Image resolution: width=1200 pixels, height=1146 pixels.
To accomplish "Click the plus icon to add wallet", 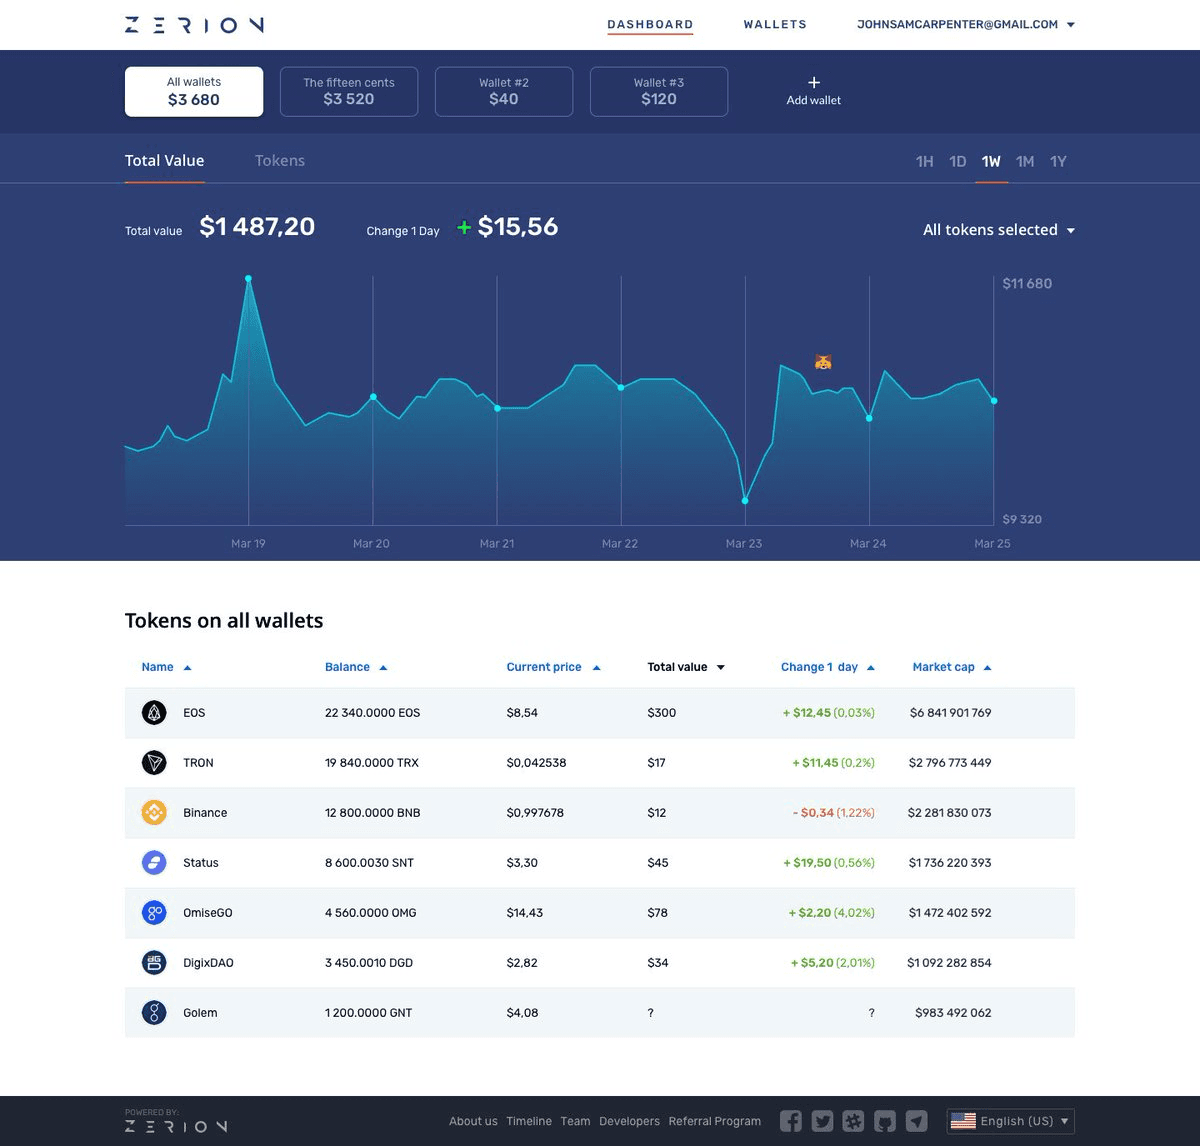I will [814, 82].
